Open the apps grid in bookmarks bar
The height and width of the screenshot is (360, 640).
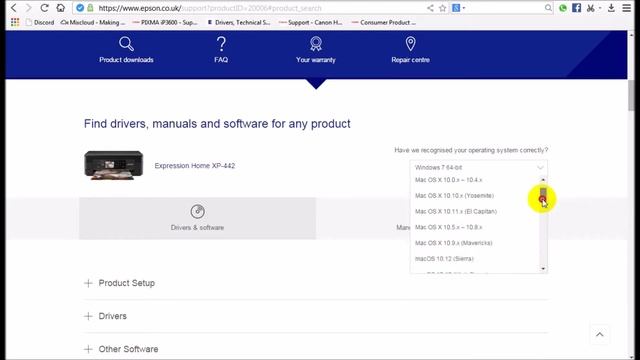(x=15, y=22)
